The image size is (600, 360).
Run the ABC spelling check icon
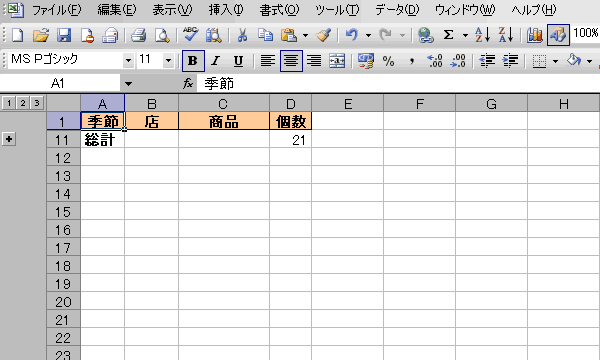pyautogui.click(x=190, y=34)
